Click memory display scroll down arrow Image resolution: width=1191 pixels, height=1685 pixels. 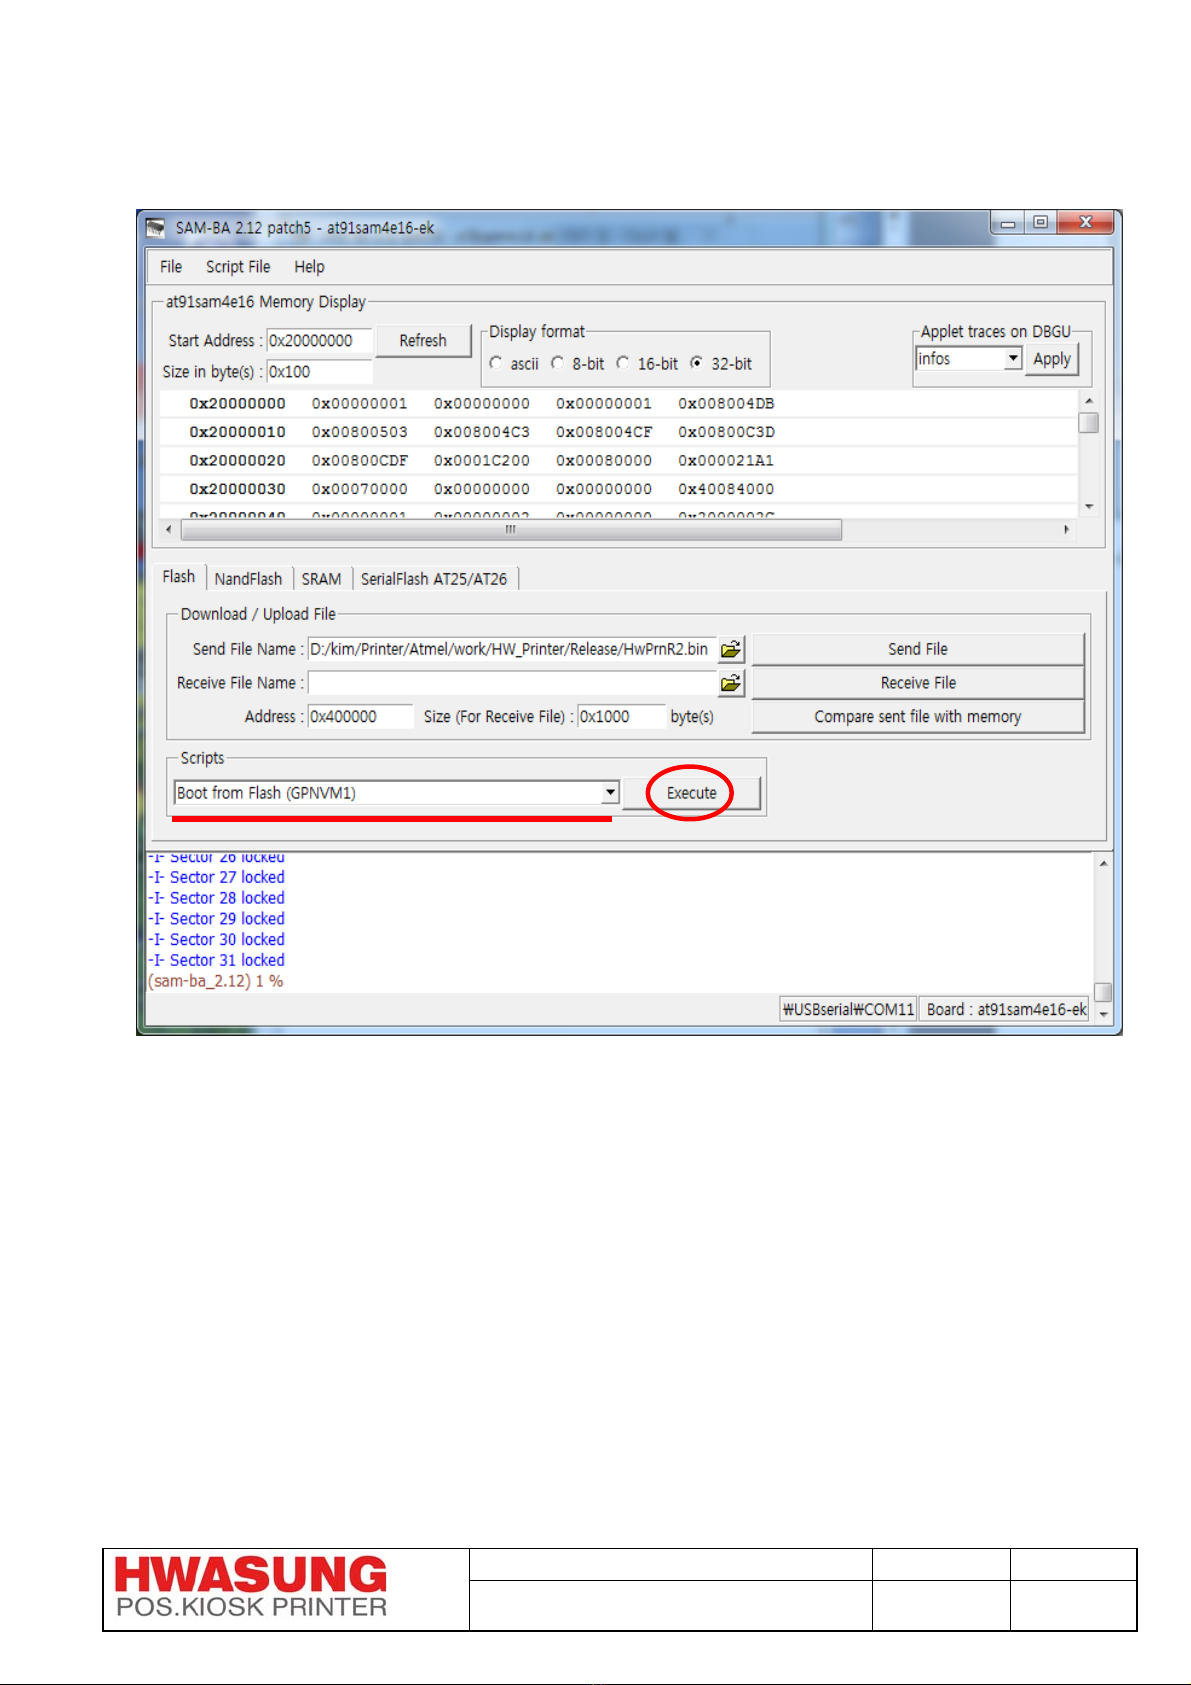1089,507
